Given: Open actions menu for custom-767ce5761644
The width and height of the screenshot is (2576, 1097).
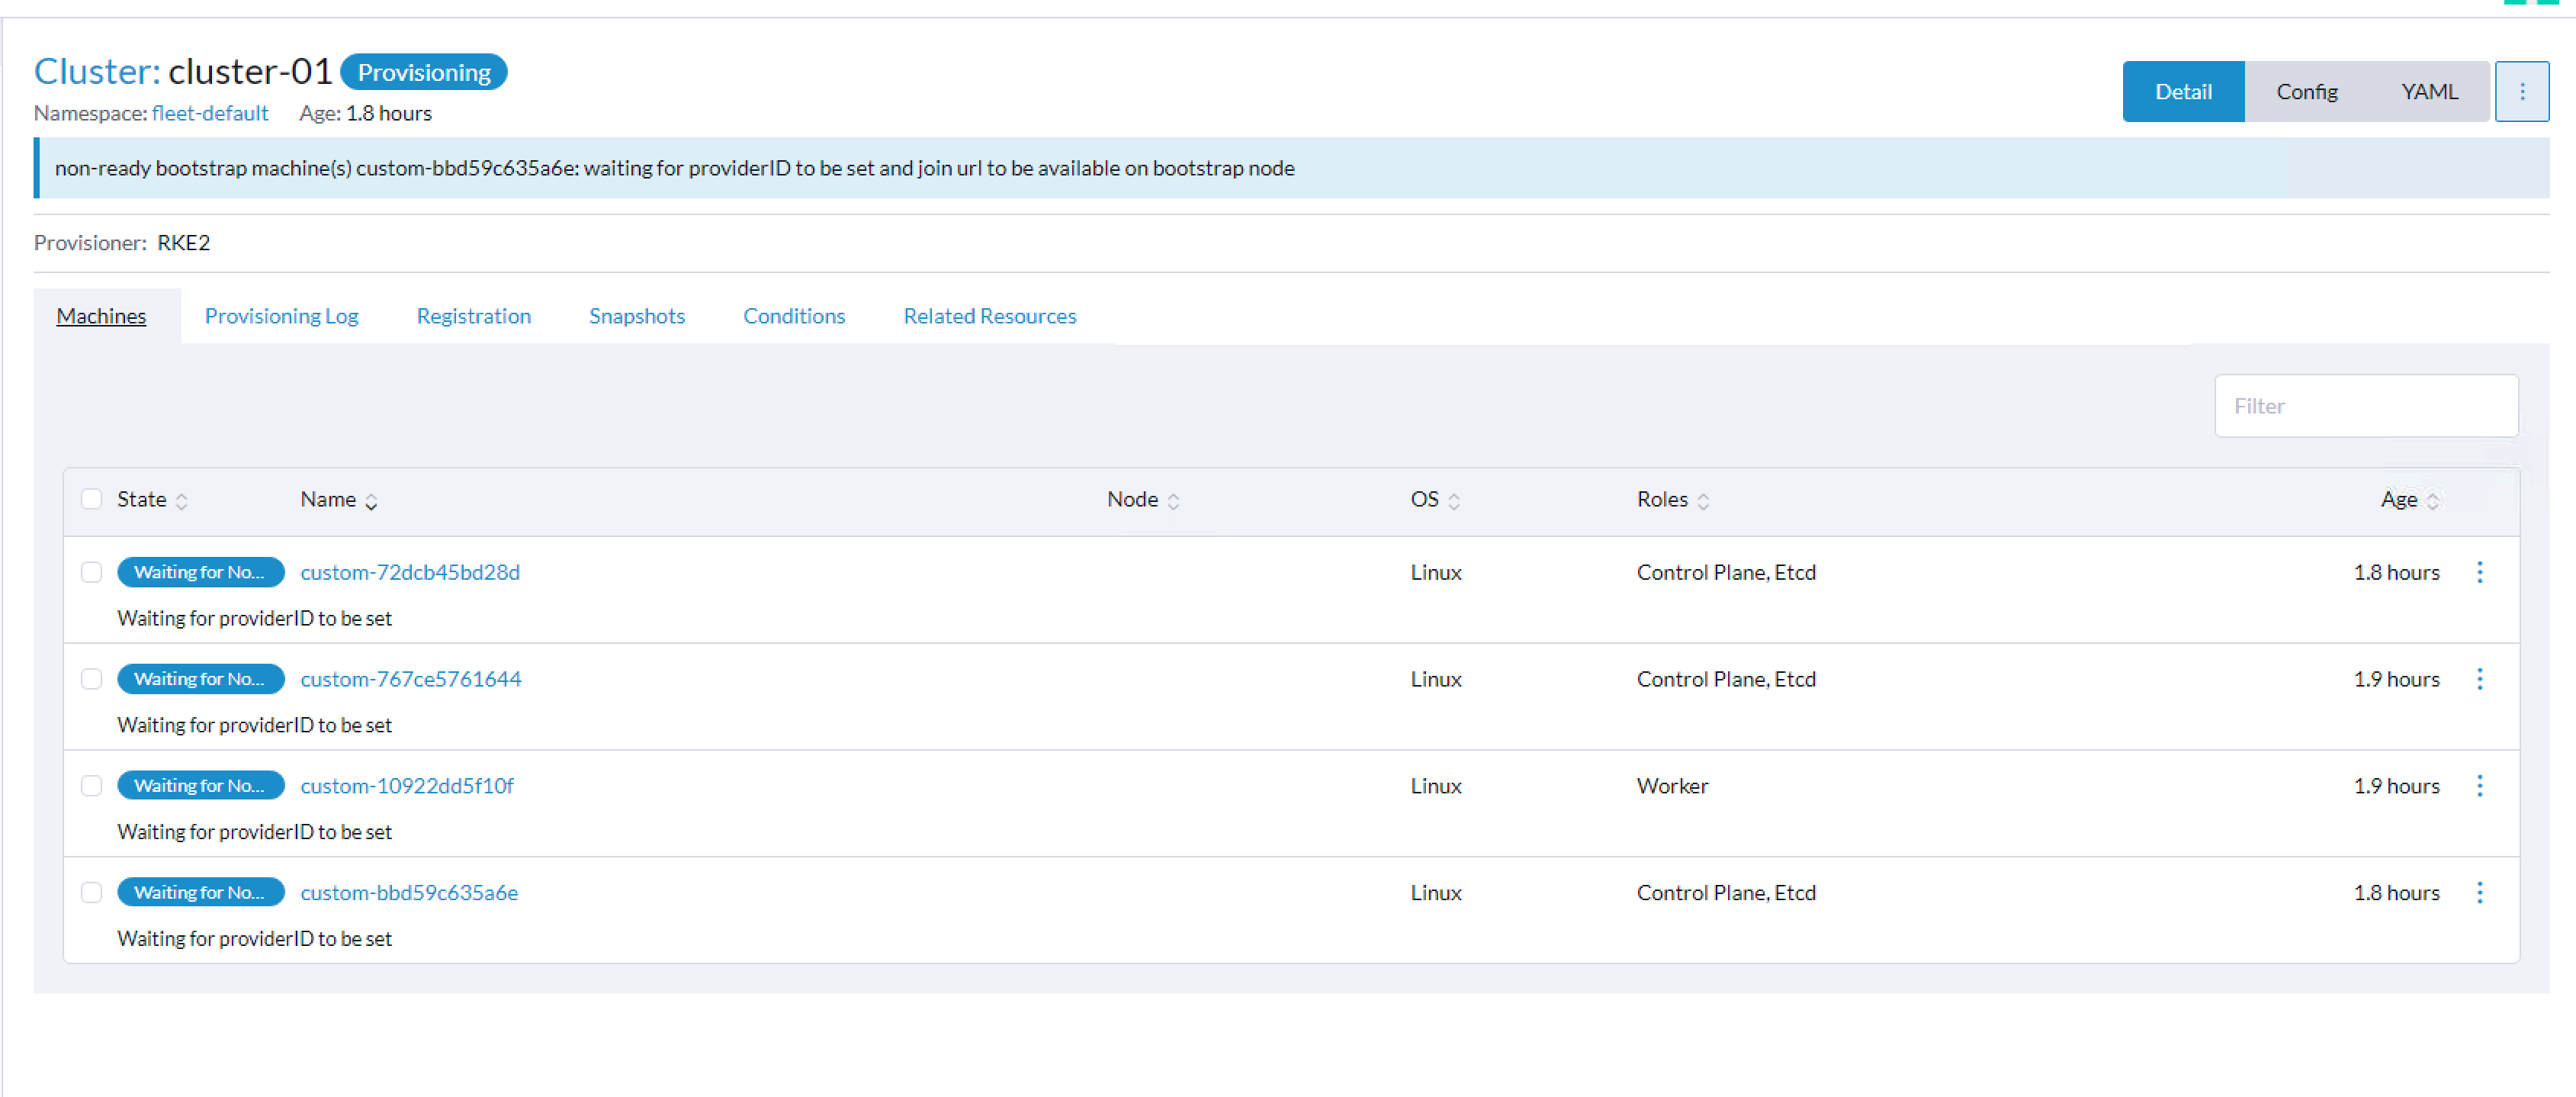Looking at the screenshot, I should tap(2480, 678).
